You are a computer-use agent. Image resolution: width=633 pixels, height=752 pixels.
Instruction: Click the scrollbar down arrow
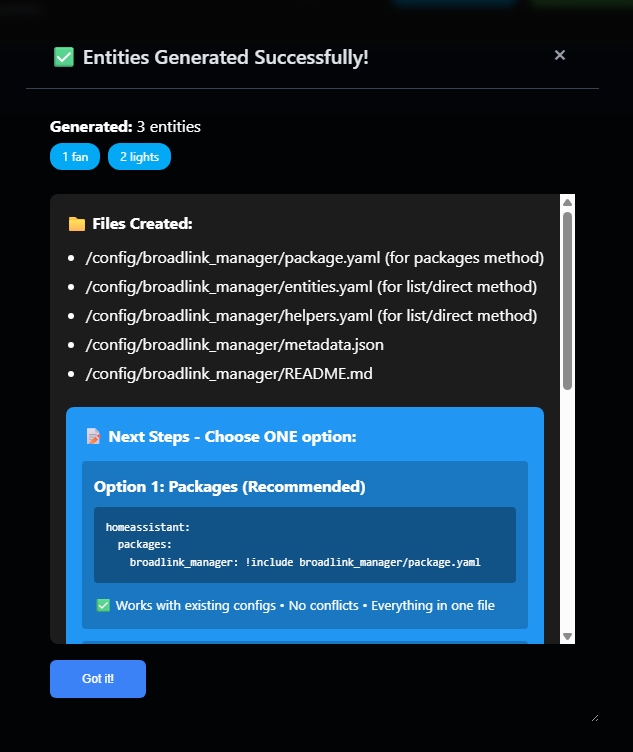pyautogui.click(x=567, y=636)
